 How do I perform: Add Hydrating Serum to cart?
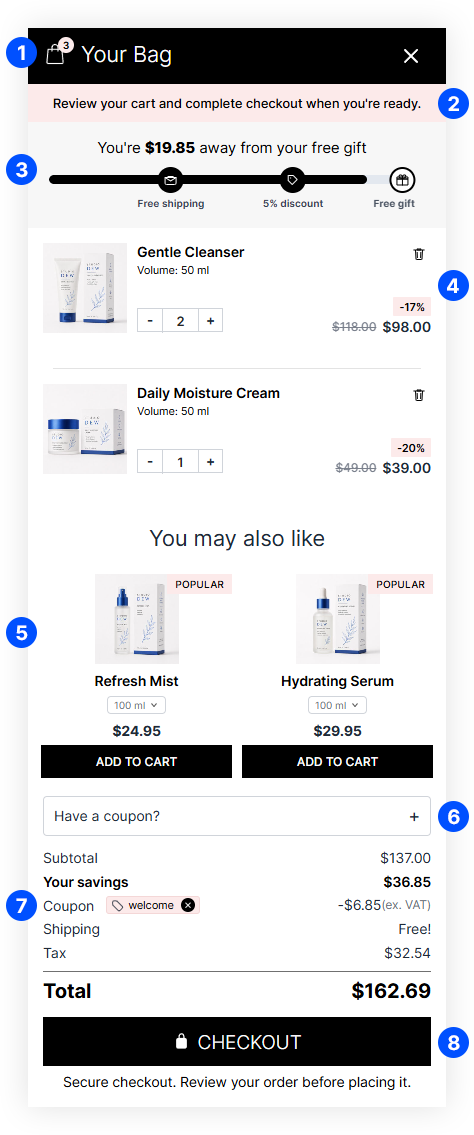click(x=337, y=761)
